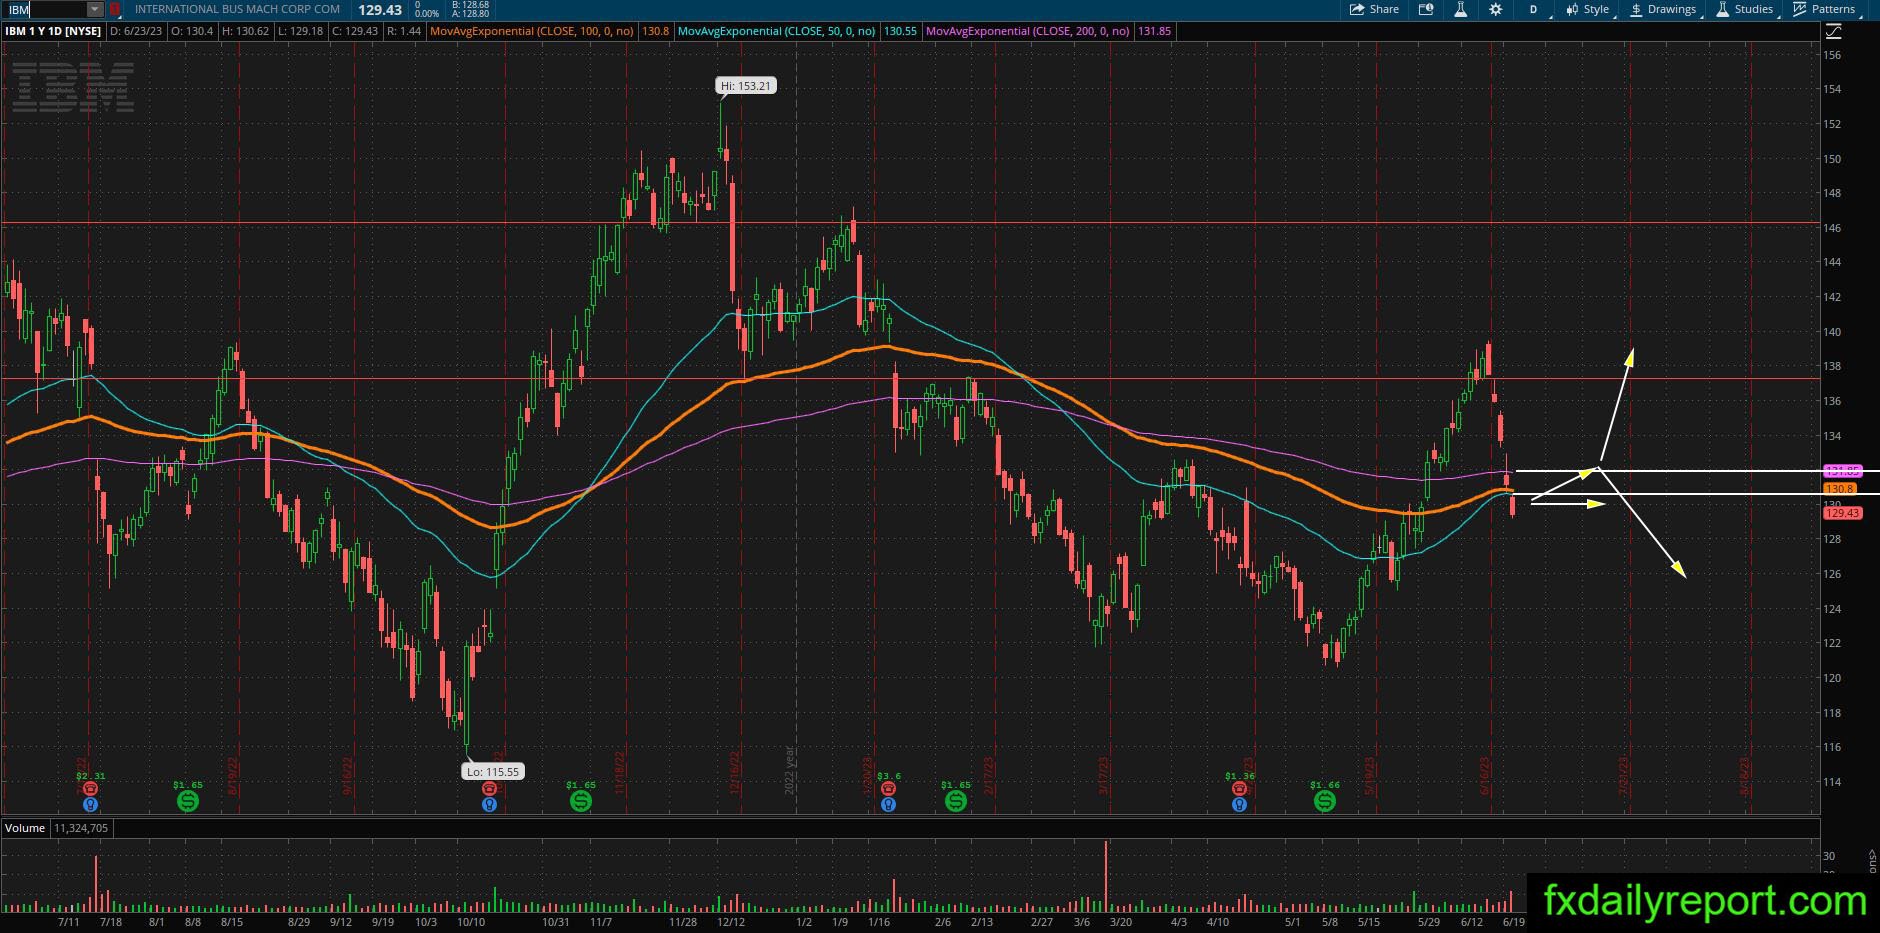
Task: Click the red link icon beside the symbol box
Action: point(114,9)
